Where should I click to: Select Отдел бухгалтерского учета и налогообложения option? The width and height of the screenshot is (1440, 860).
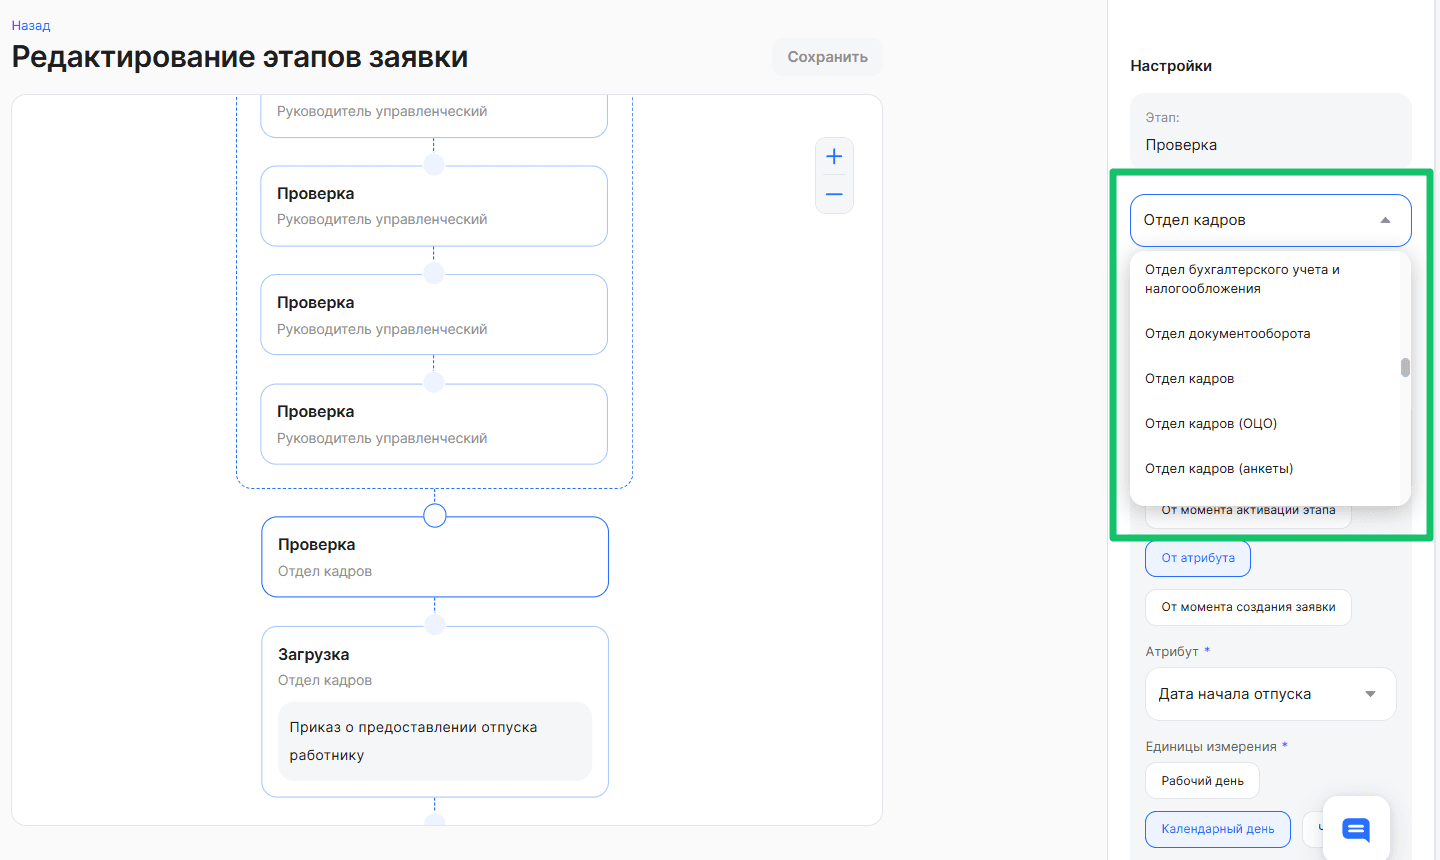[x=1269, y=279]
